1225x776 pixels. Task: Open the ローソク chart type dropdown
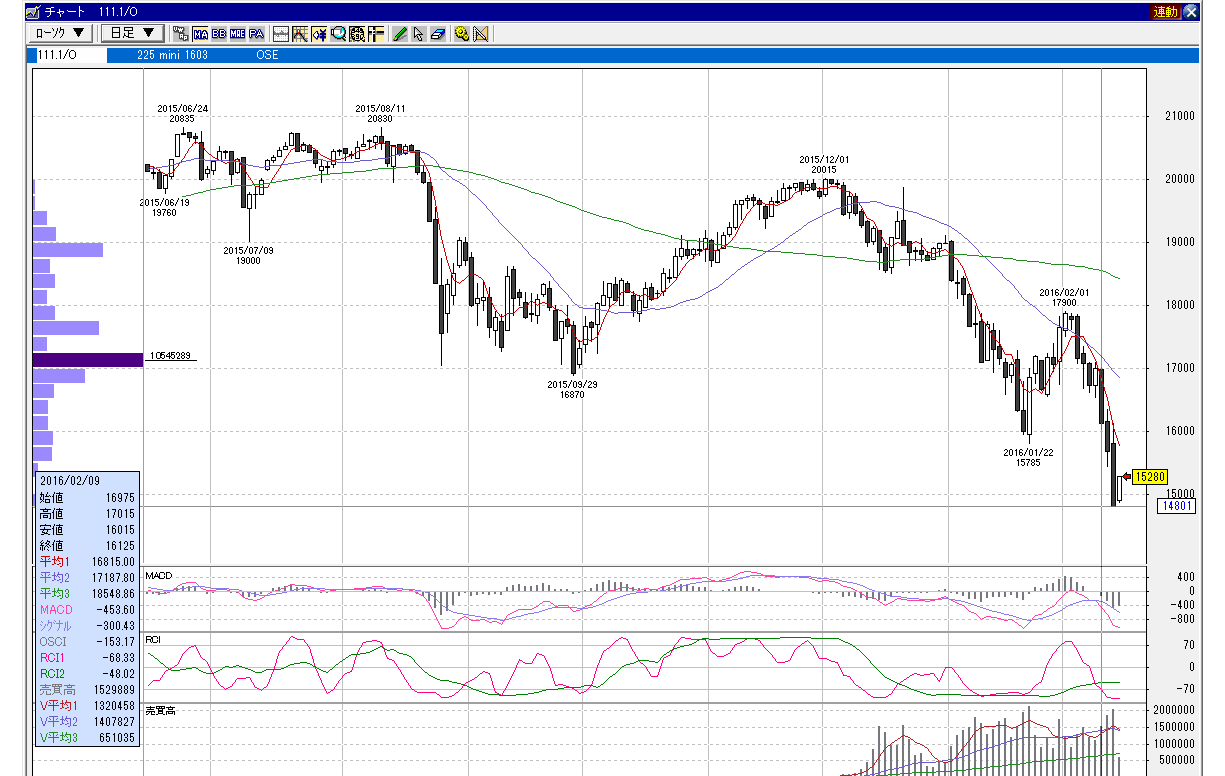point(61,33)
